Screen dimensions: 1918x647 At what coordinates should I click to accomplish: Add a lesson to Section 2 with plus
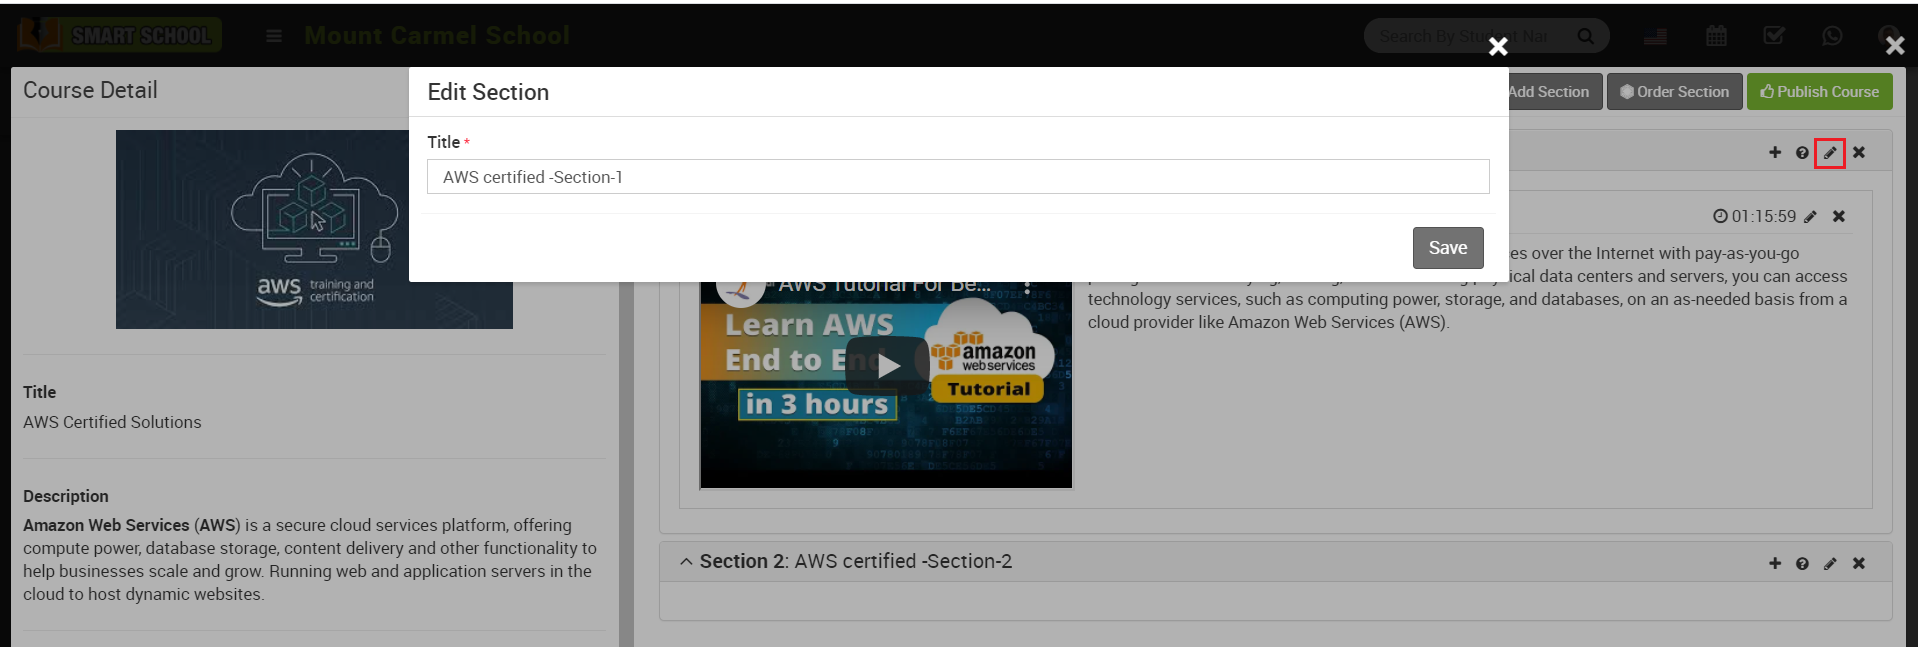(1774, 564)
